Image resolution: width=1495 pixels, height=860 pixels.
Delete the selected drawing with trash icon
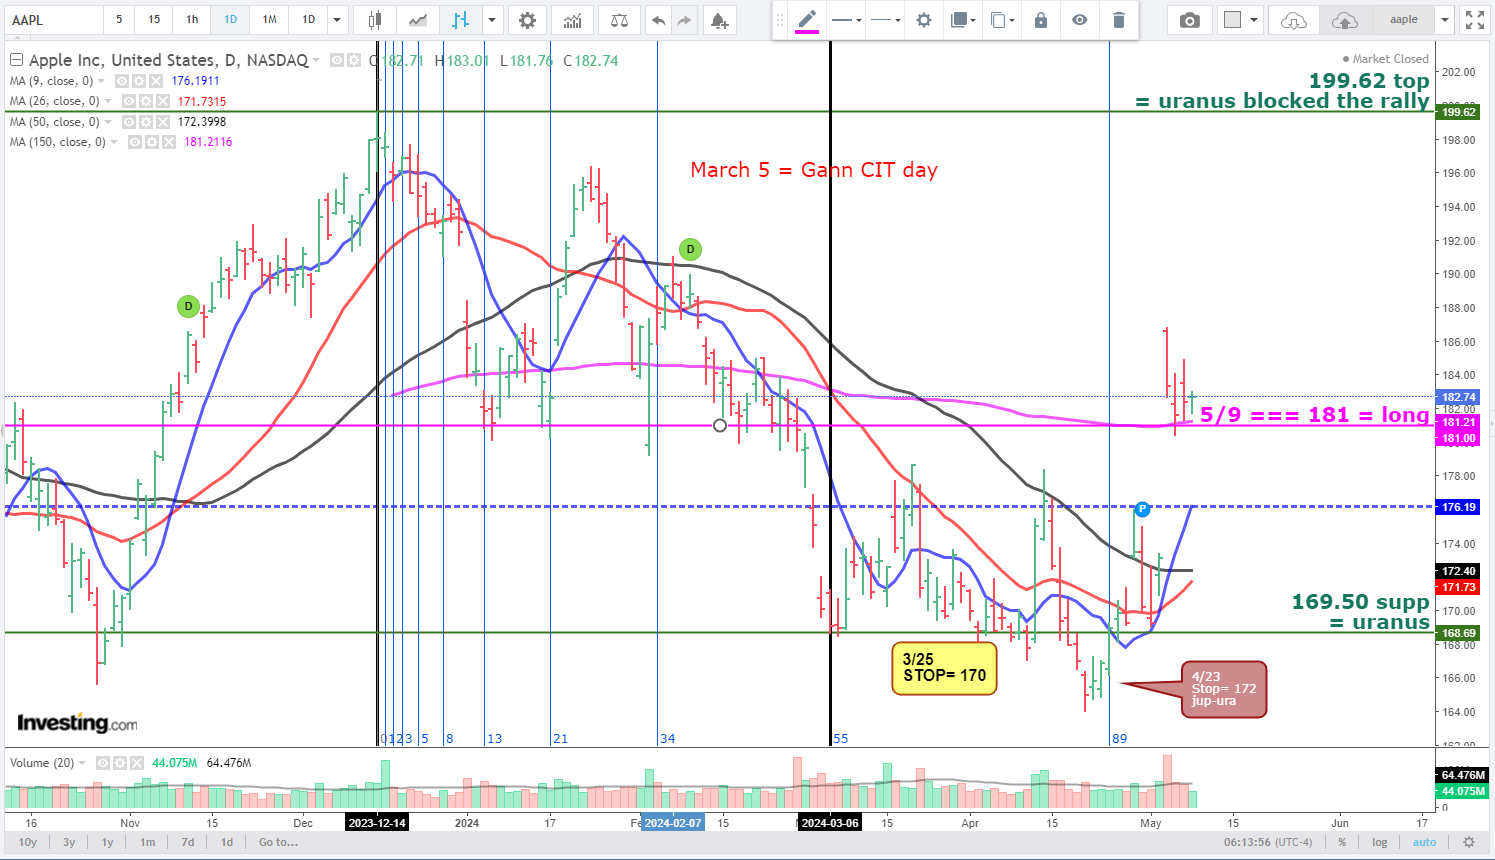tap(1118, 20)
